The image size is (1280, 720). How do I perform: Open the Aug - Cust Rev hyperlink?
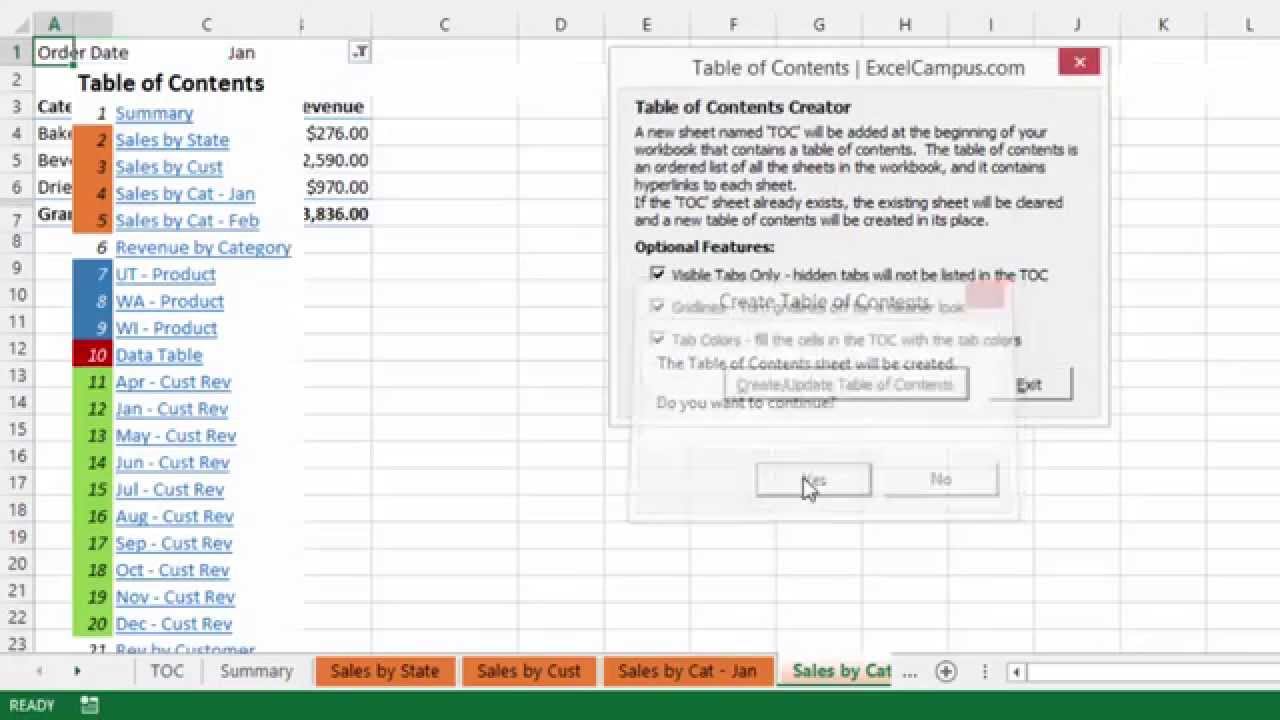click(174, 517)
